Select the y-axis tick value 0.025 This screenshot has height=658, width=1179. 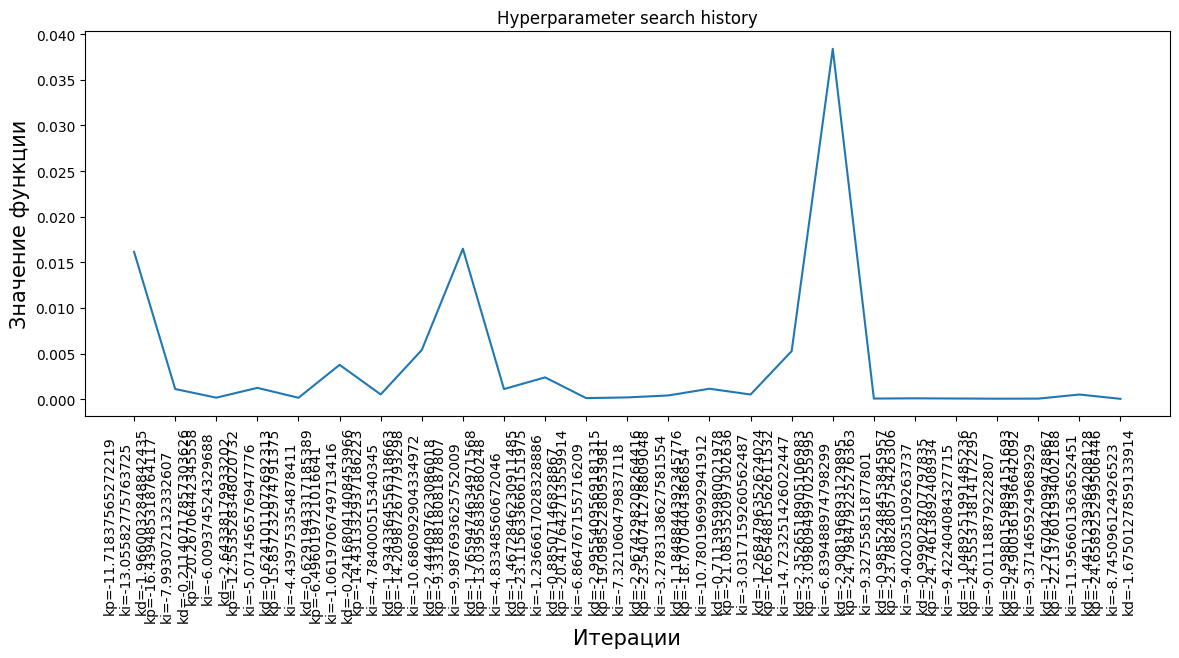pyautogui.click(x=56, y=172)
